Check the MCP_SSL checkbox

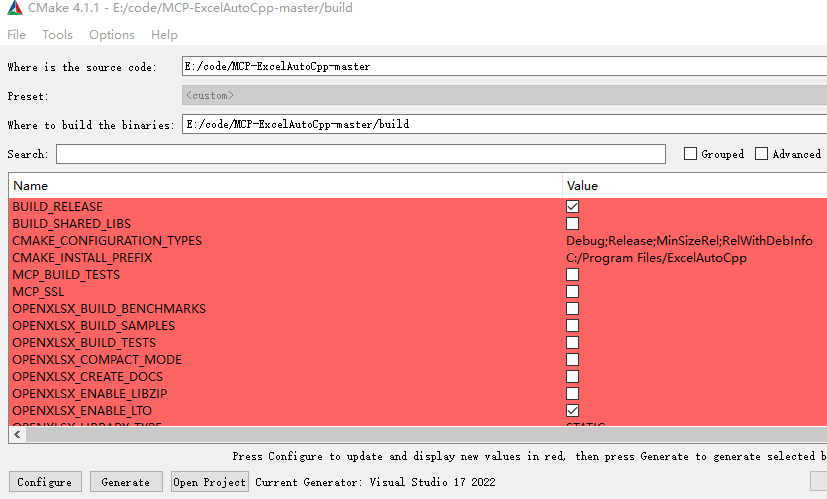coord(572,292)
